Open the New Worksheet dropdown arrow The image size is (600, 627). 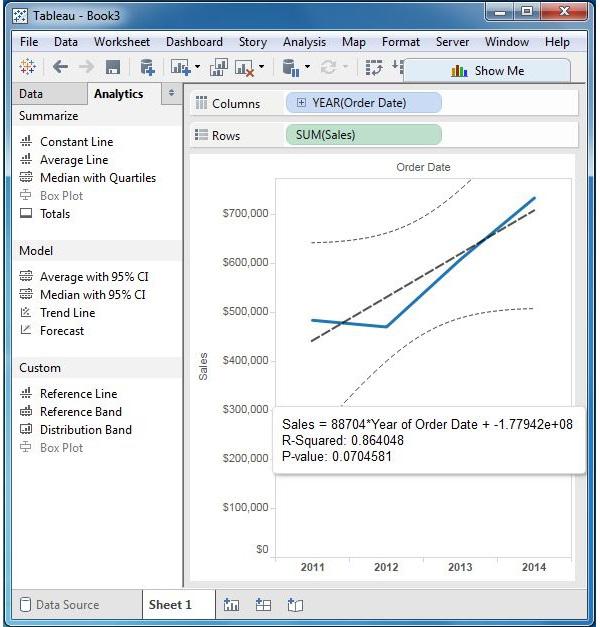tap(197, 66)
